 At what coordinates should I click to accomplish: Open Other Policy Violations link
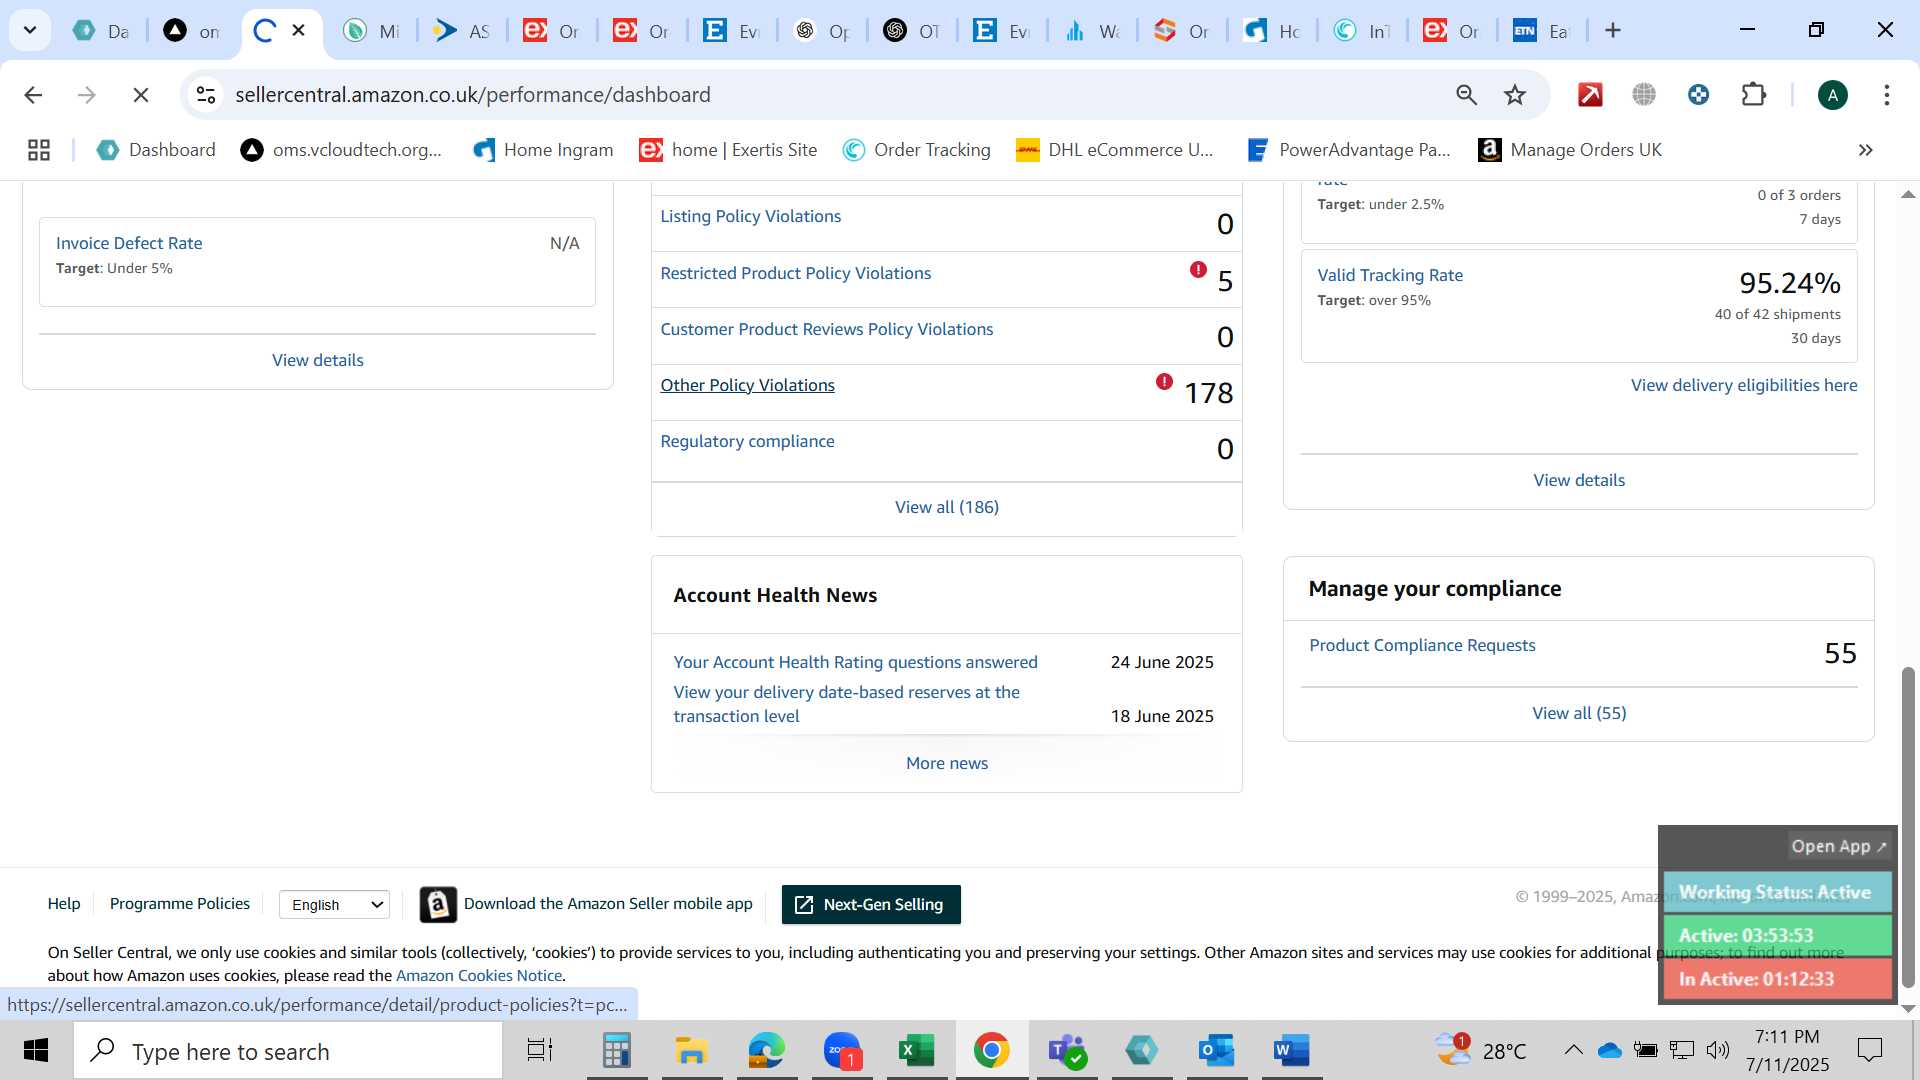747,385
